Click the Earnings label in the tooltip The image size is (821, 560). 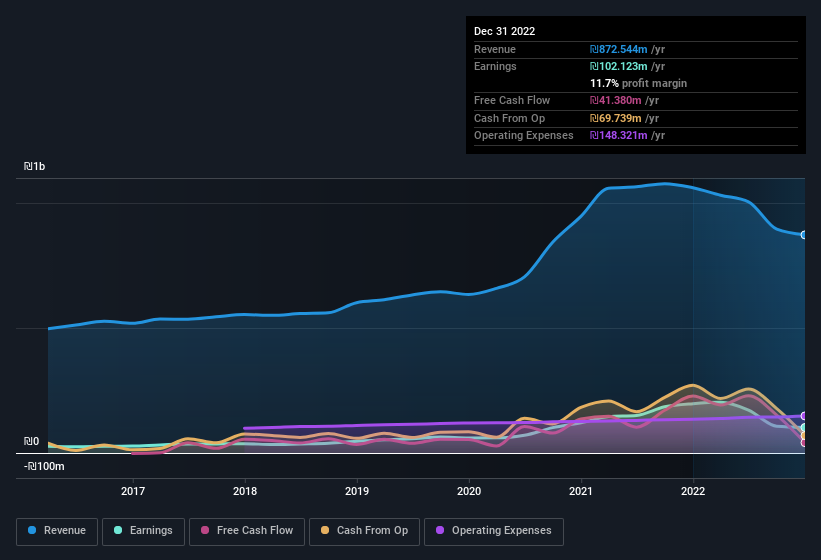click(x=495, y=66)
